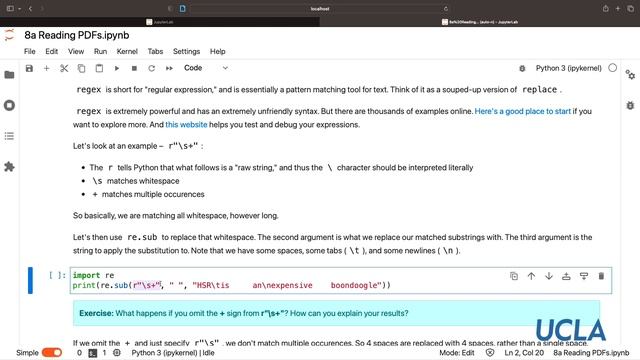Click the kernel settings icon in status bar

coord(117,353)
